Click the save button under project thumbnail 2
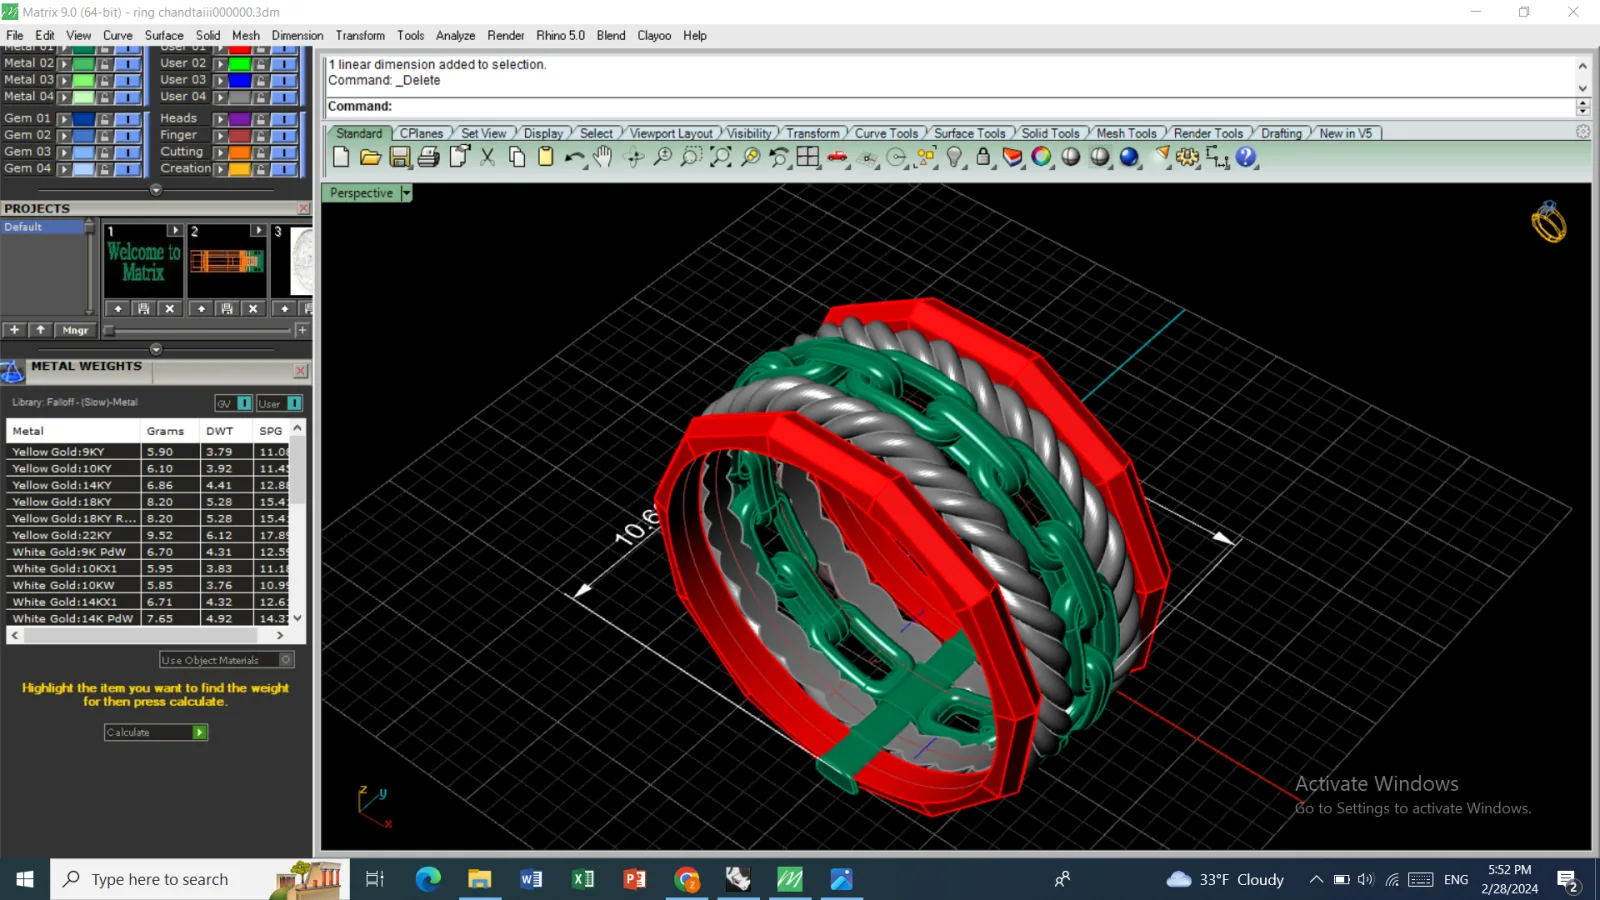 227,309
